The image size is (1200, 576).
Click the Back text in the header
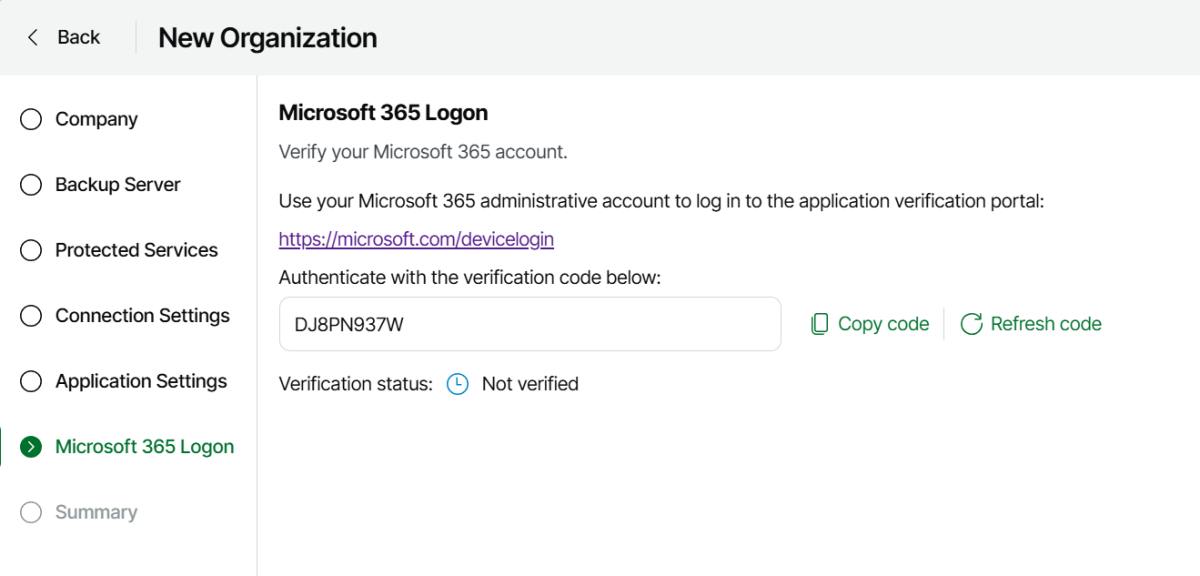pos(79,37)
